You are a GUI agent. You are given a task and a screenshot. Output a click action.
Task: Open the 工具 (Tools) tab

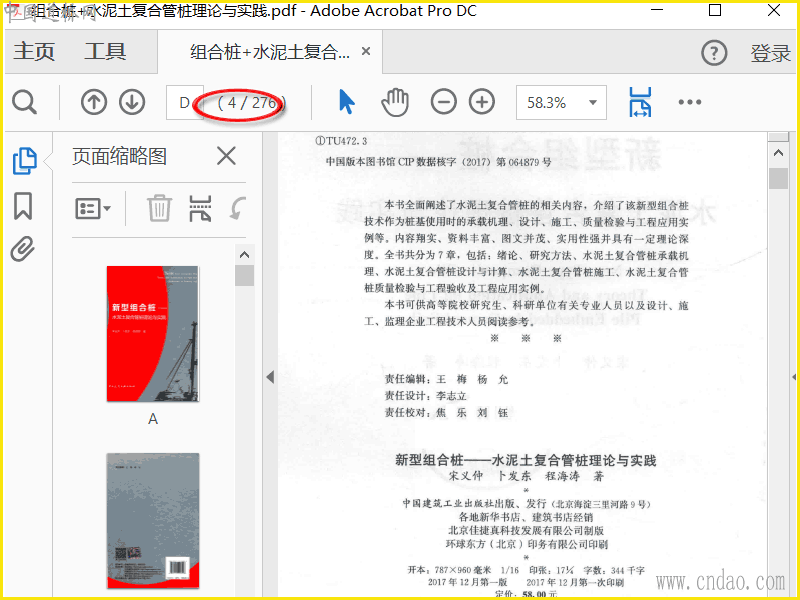pyautogui.click(x=105, y=52)
